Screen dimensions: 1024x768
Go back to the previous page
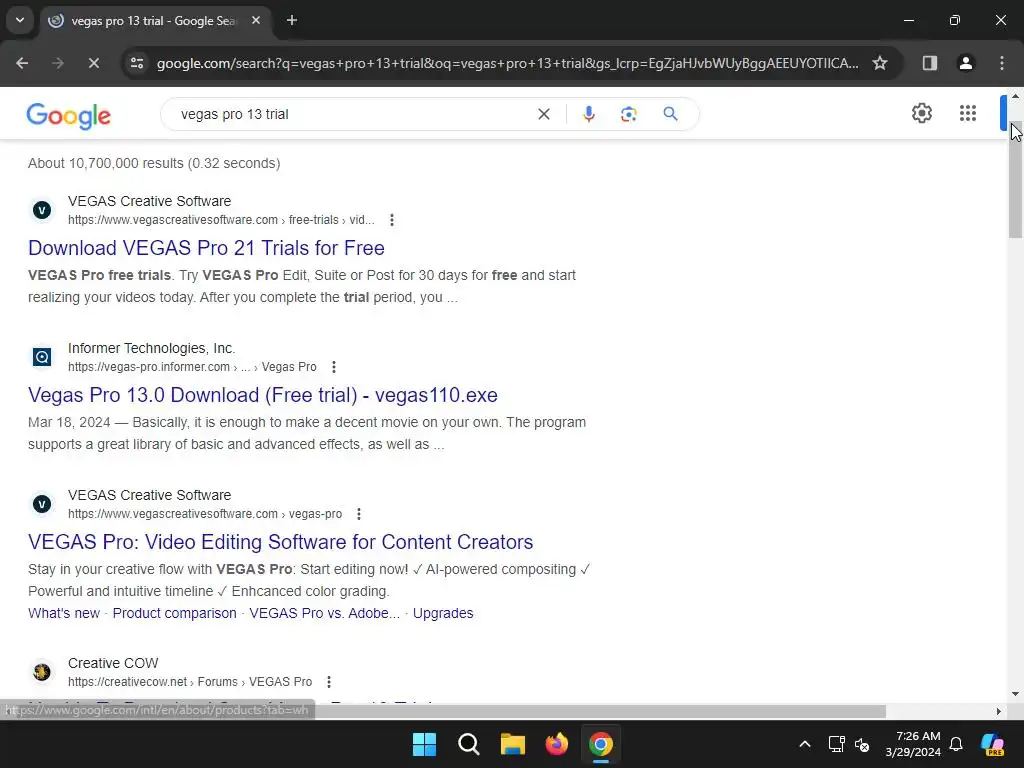22,63
